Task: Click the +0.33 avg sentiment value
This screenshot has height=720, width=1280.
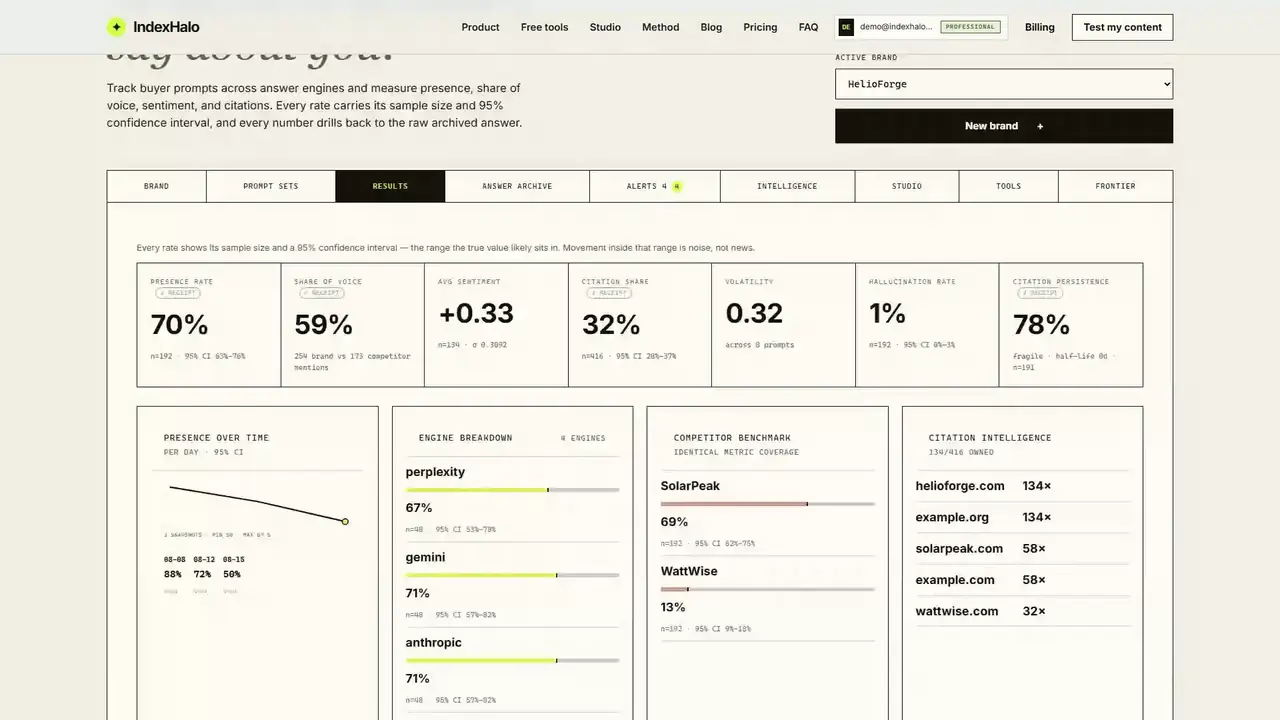Action: point(476,313)
